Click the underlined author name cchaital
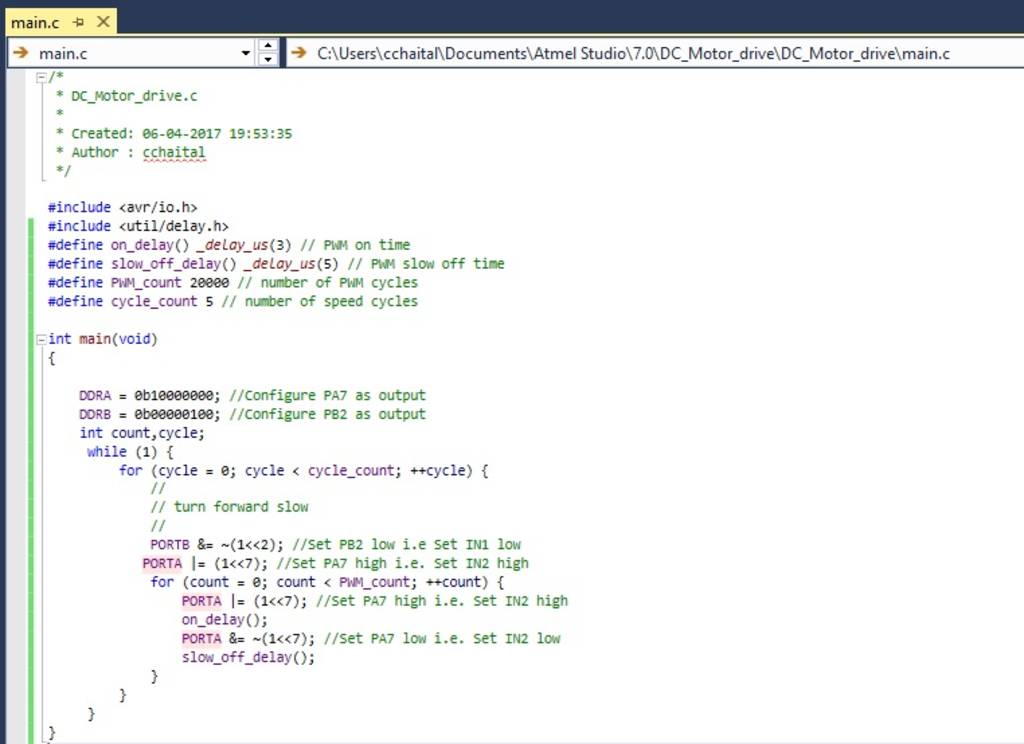The height and width of the screenshot is (744, 1024). pyautogui.click(x=174, y=152)
